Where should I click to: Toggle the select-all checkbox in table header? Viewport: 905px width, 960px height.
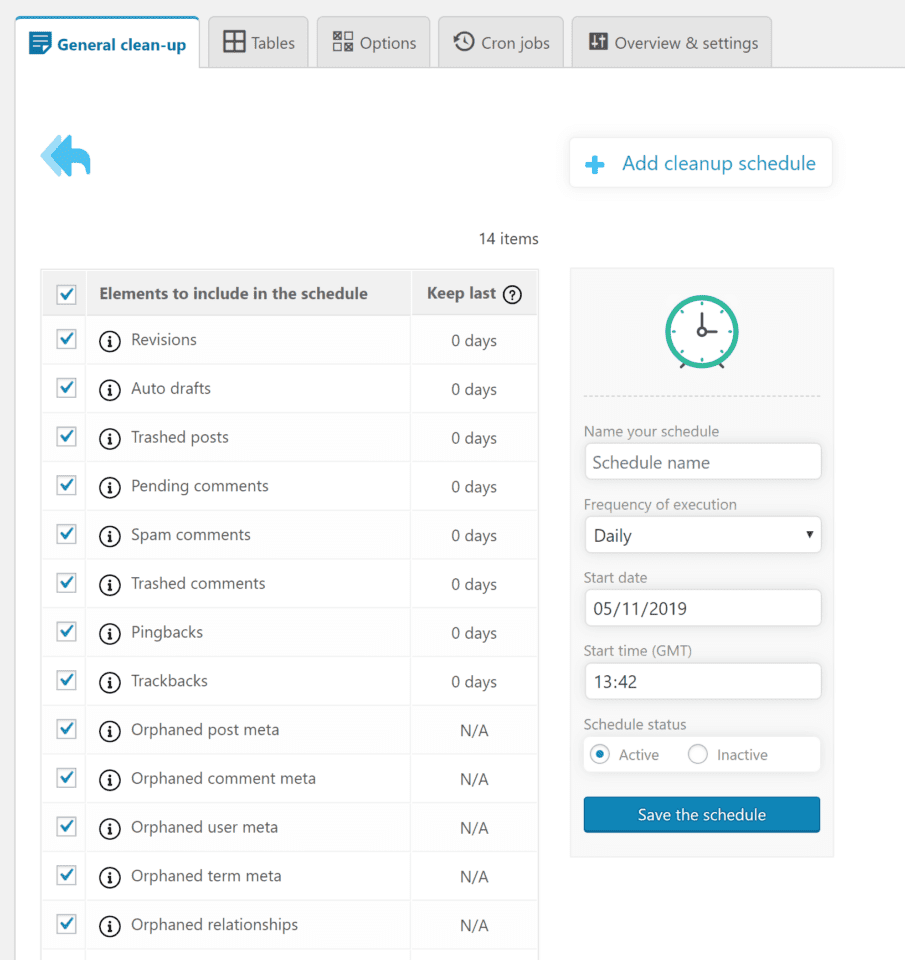coord(67,294)
